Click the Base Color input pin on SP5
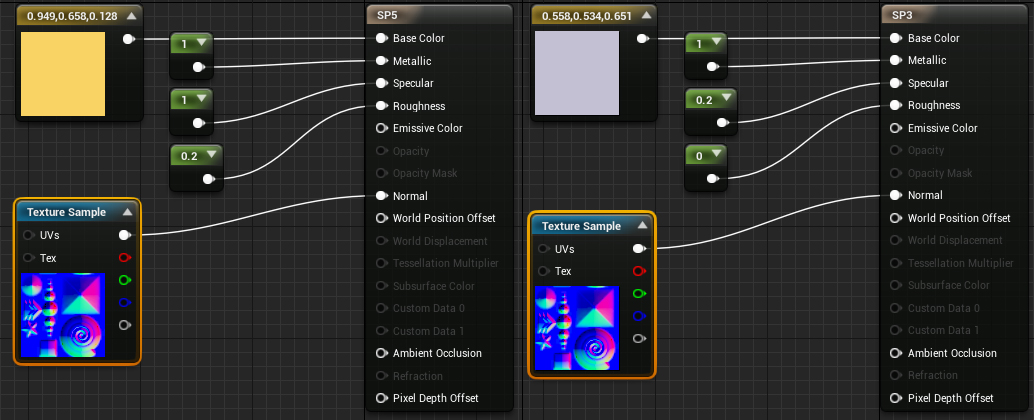 click(x=382, y=38)
